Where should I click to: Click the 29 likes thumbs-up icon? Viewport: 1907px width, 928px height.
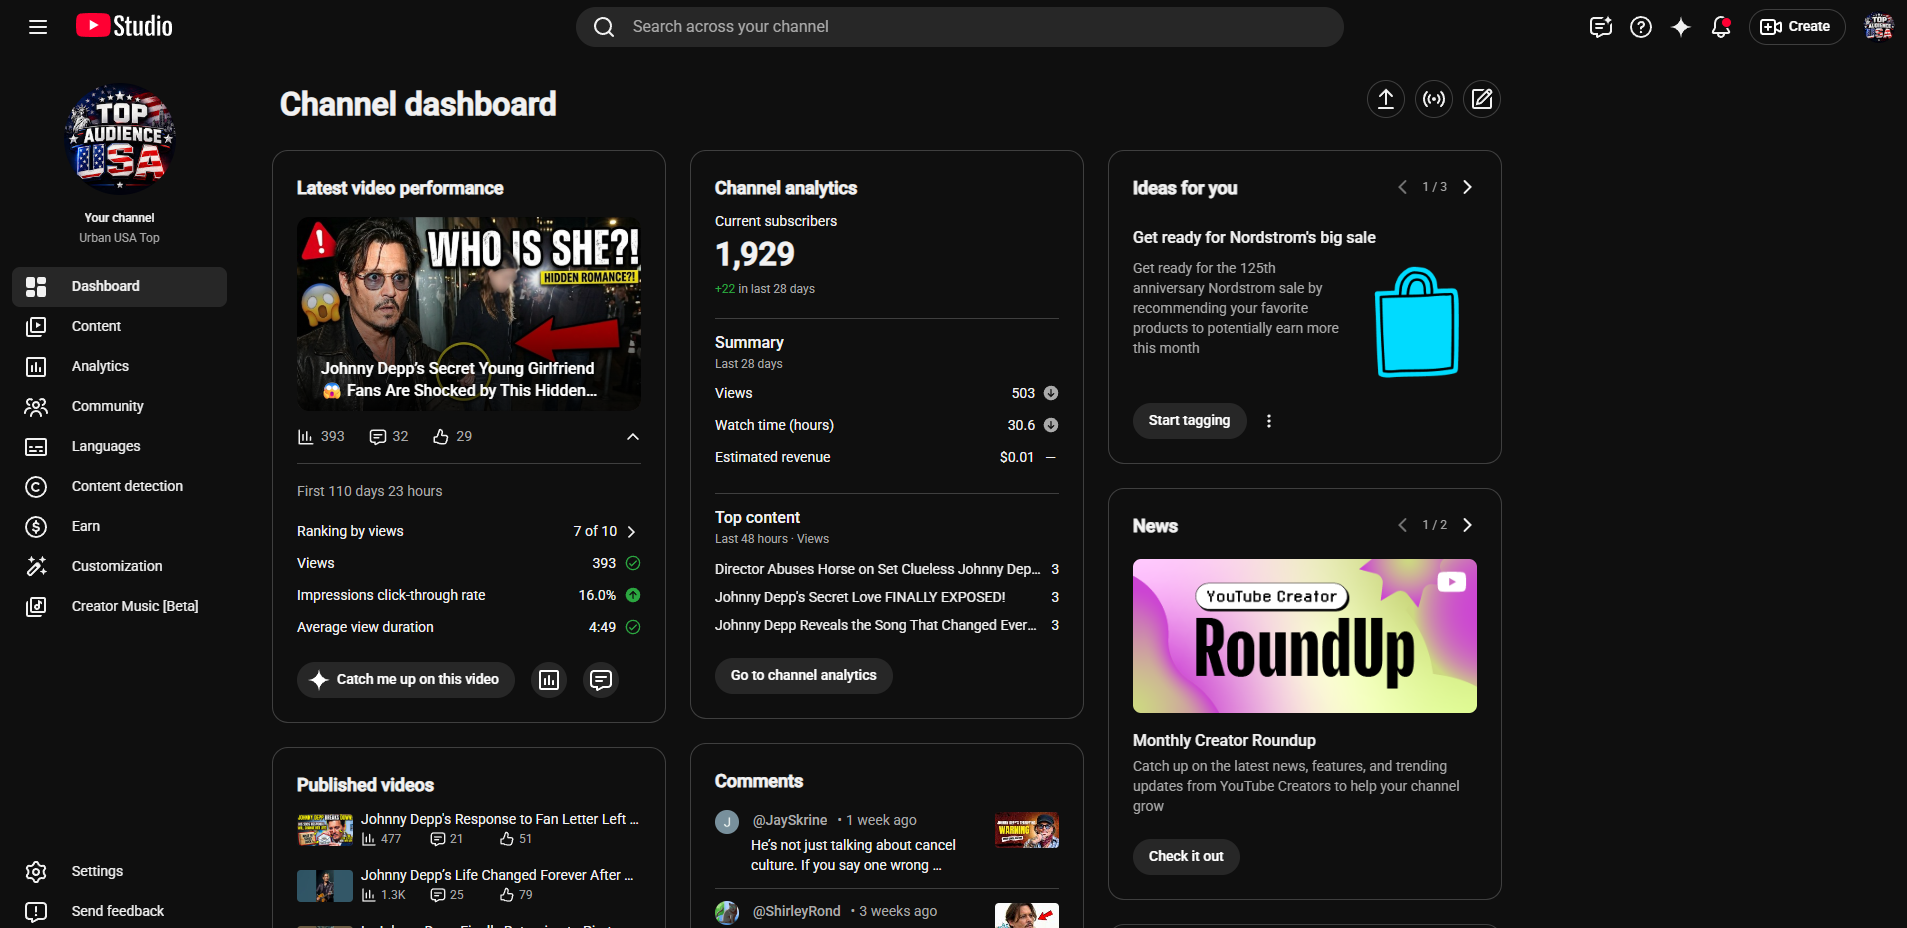tap(440, 437)
